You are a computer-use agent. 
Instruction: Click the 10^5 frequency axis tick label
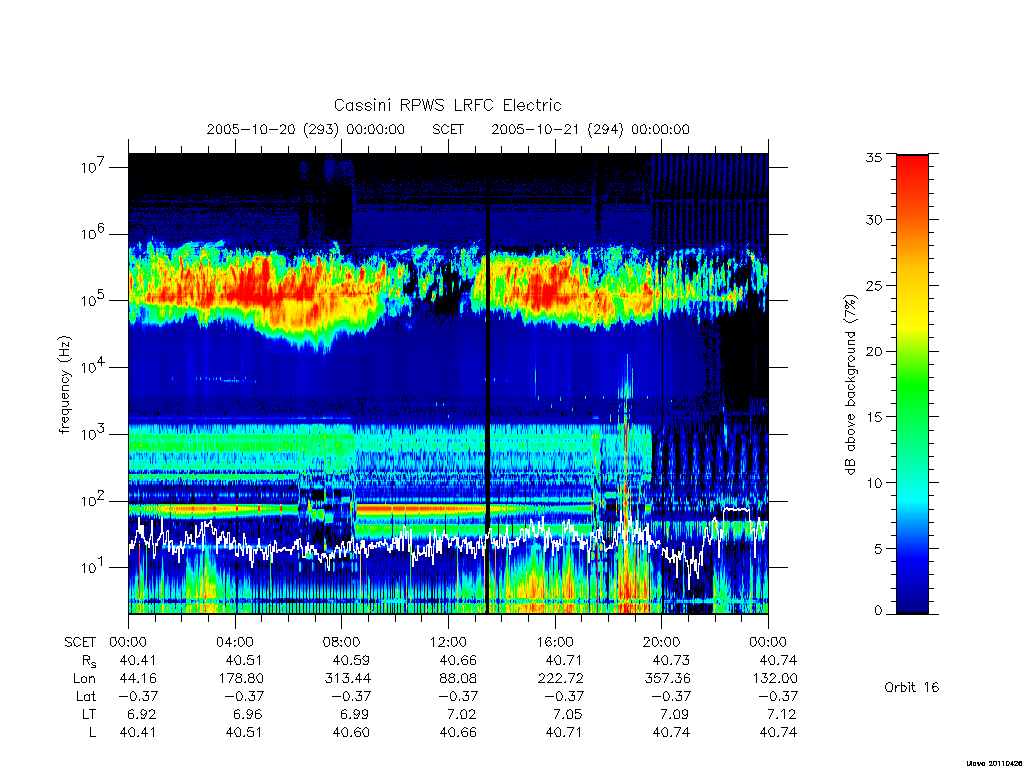point(94,300)
